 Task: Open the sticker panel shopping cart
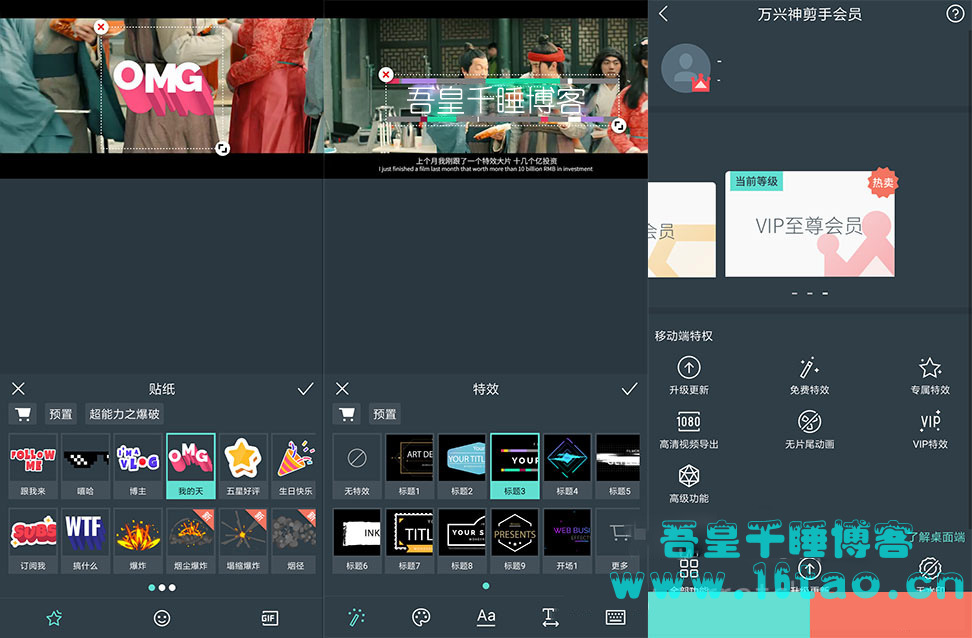pos(24,414)
